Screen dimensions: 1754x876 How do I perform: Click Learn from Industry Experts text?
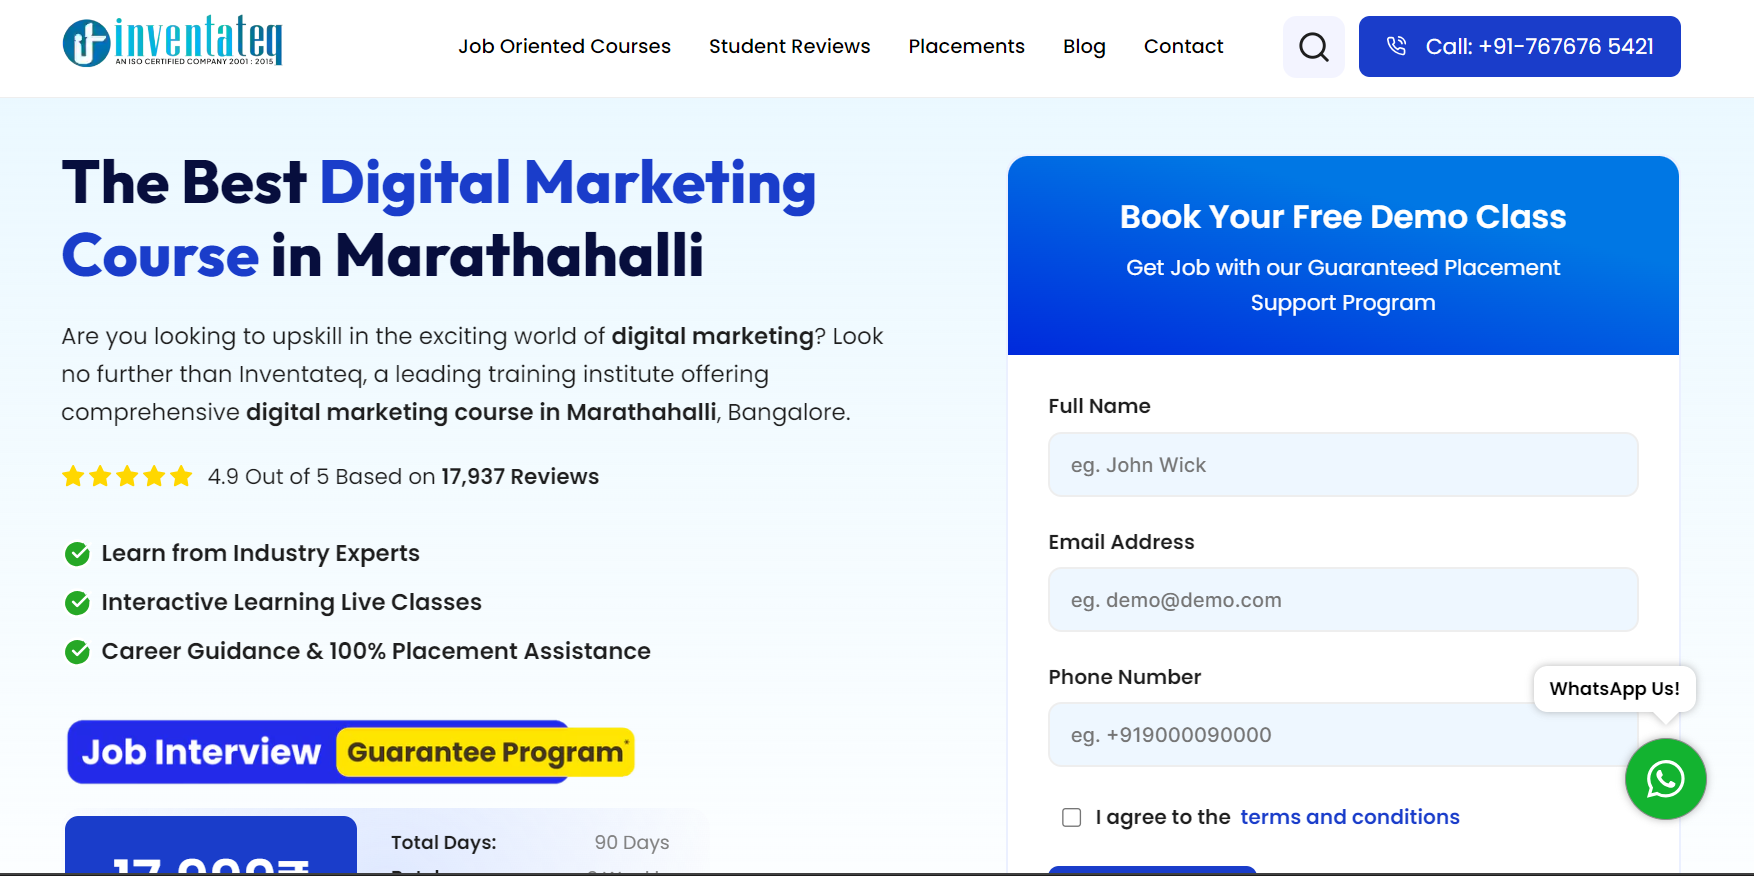260,553
